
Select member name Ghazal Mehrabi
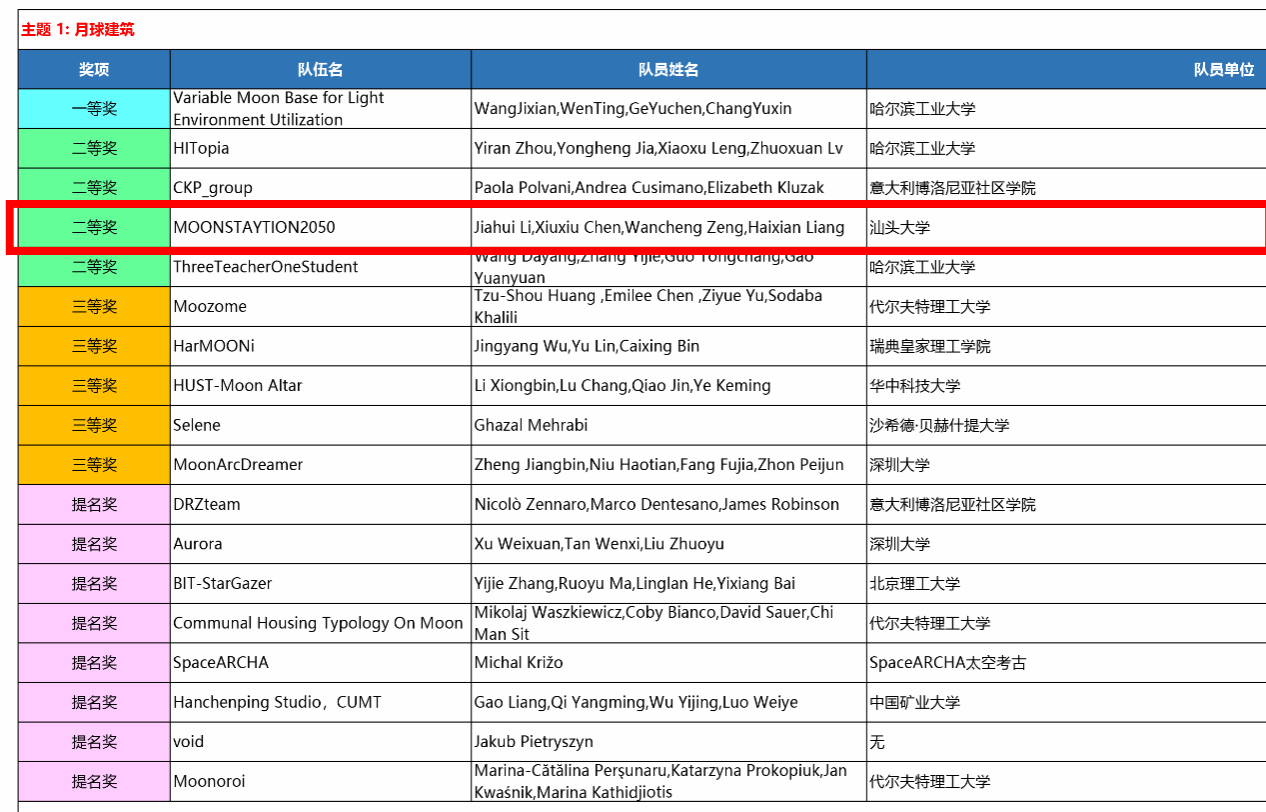pos(531,425)
